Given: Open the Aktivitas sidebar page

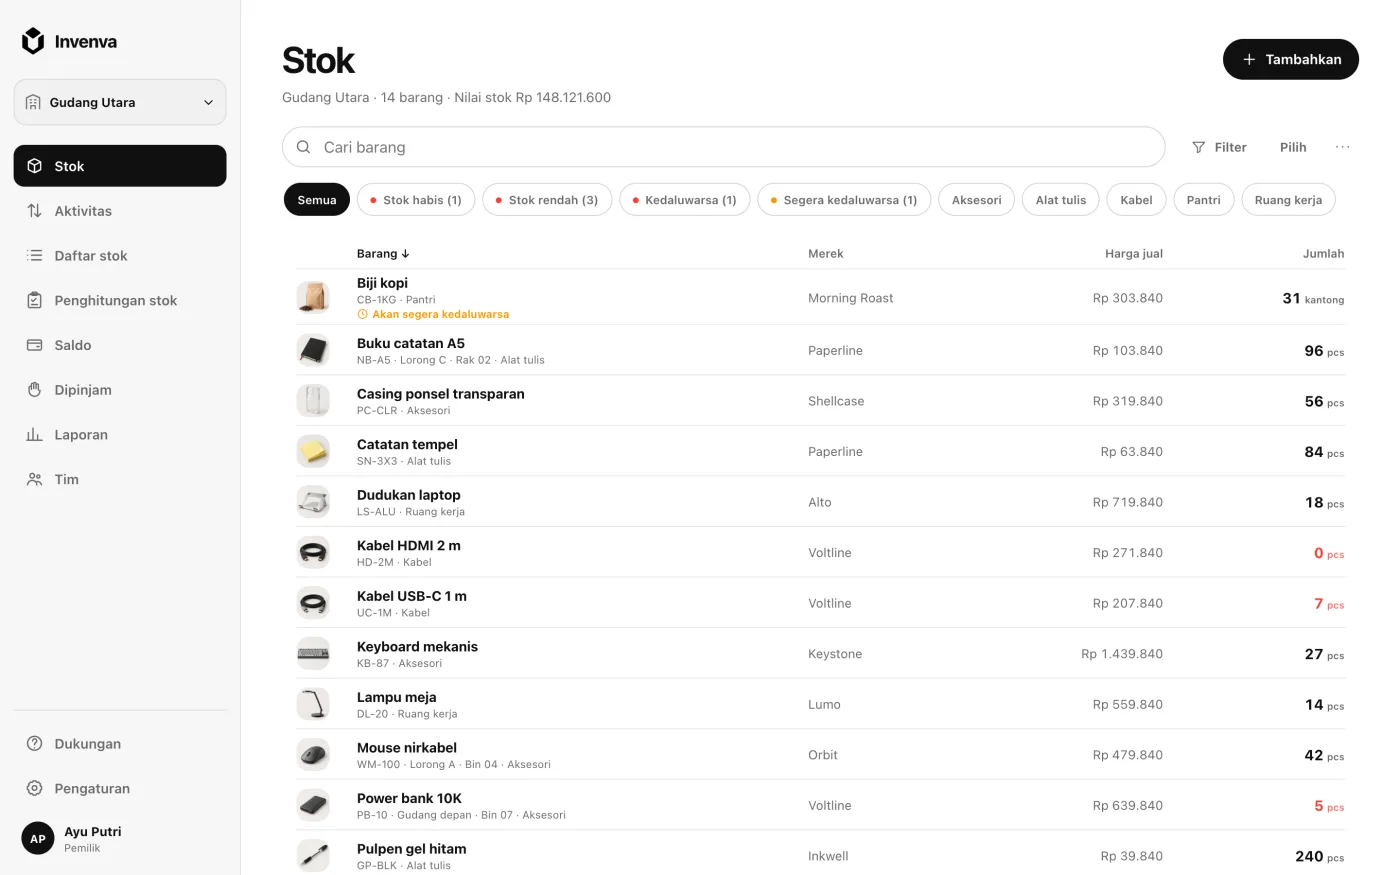Looking at the screenshot, I should tap(120, 211).
